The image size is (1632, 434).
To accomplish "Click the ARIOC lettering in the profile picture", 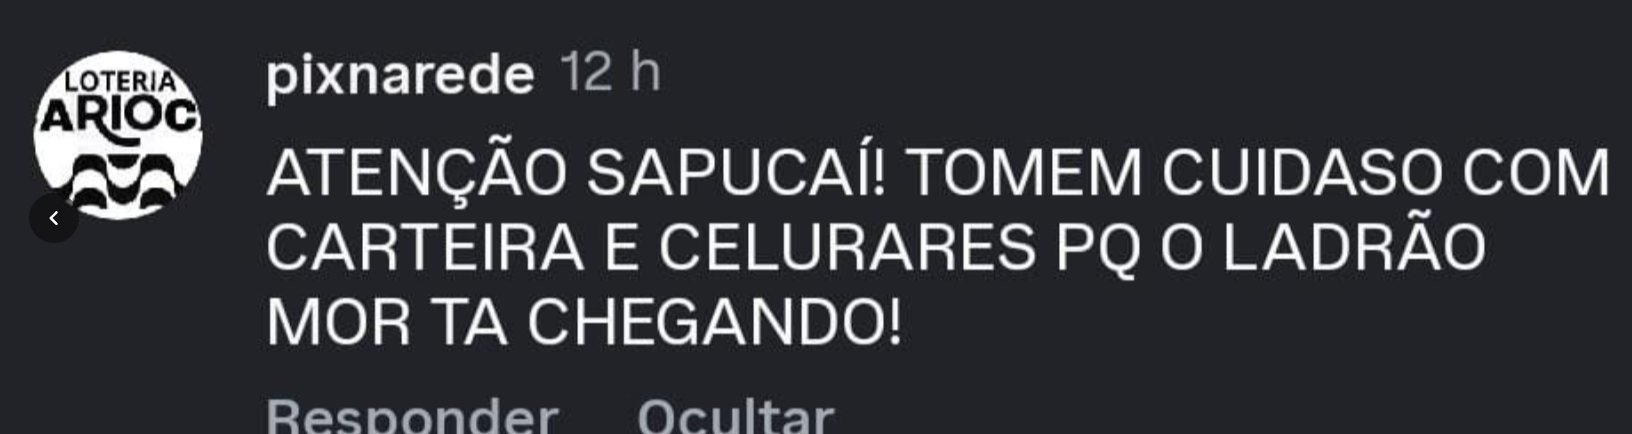I will click(x=119, y=119).
